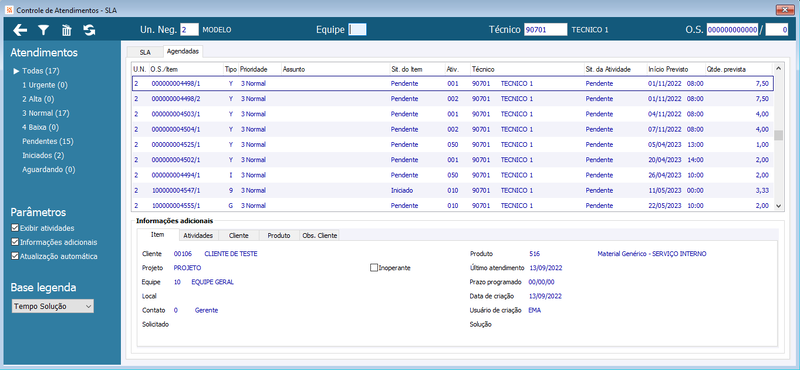Open the Produto info tab
This screenshot has height=370, width=800.
[x=280, y=235]
